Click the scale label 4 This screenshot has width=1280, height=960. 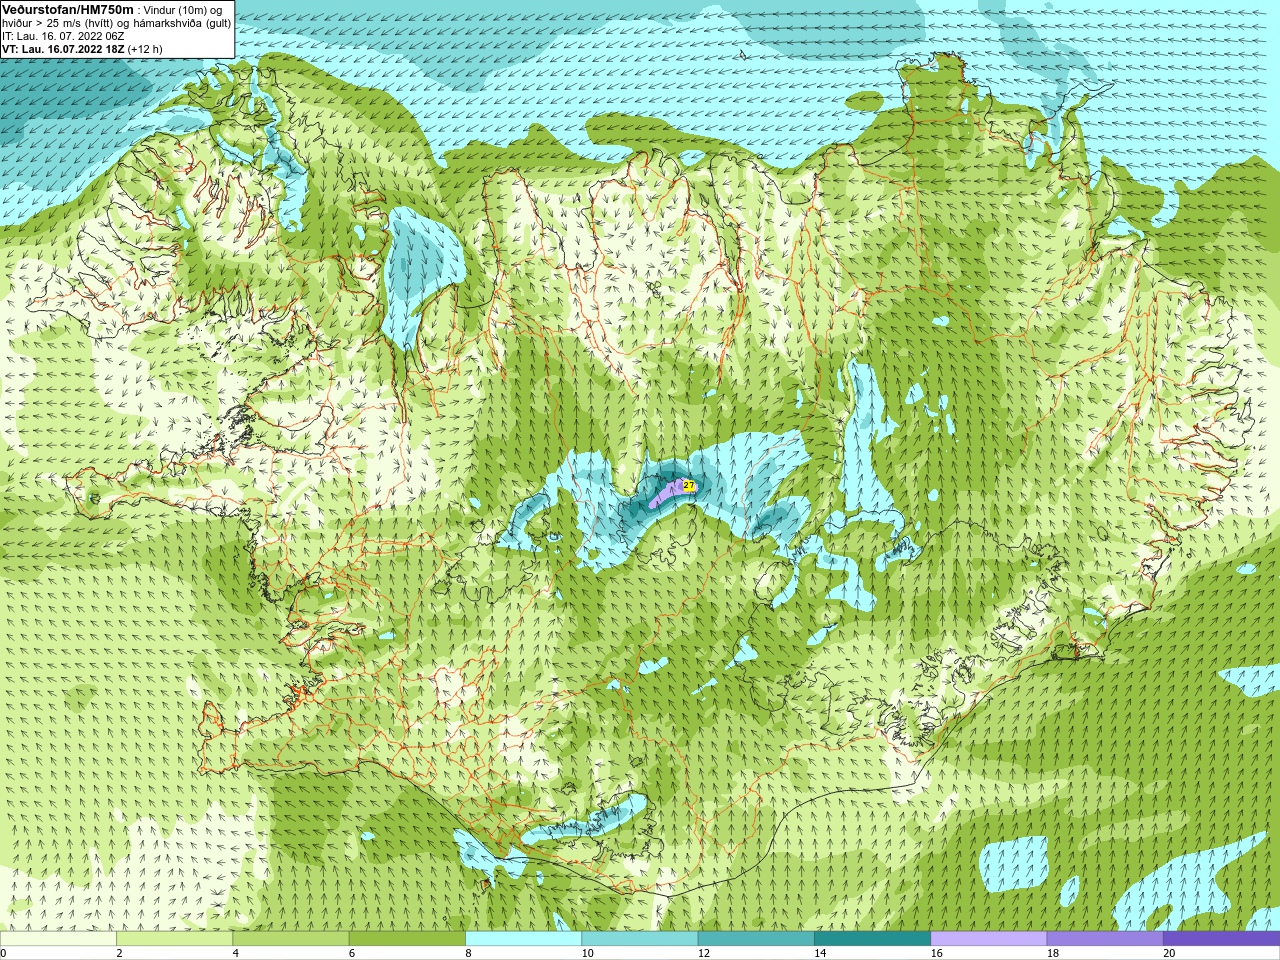235,953
